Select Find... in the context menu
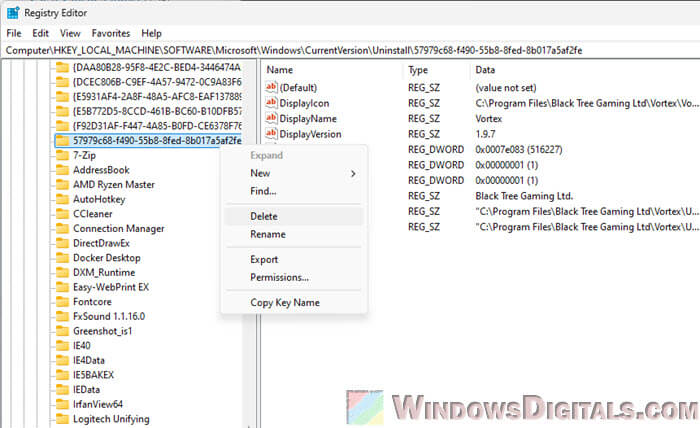The image size is (700, 428). point(295,191)
